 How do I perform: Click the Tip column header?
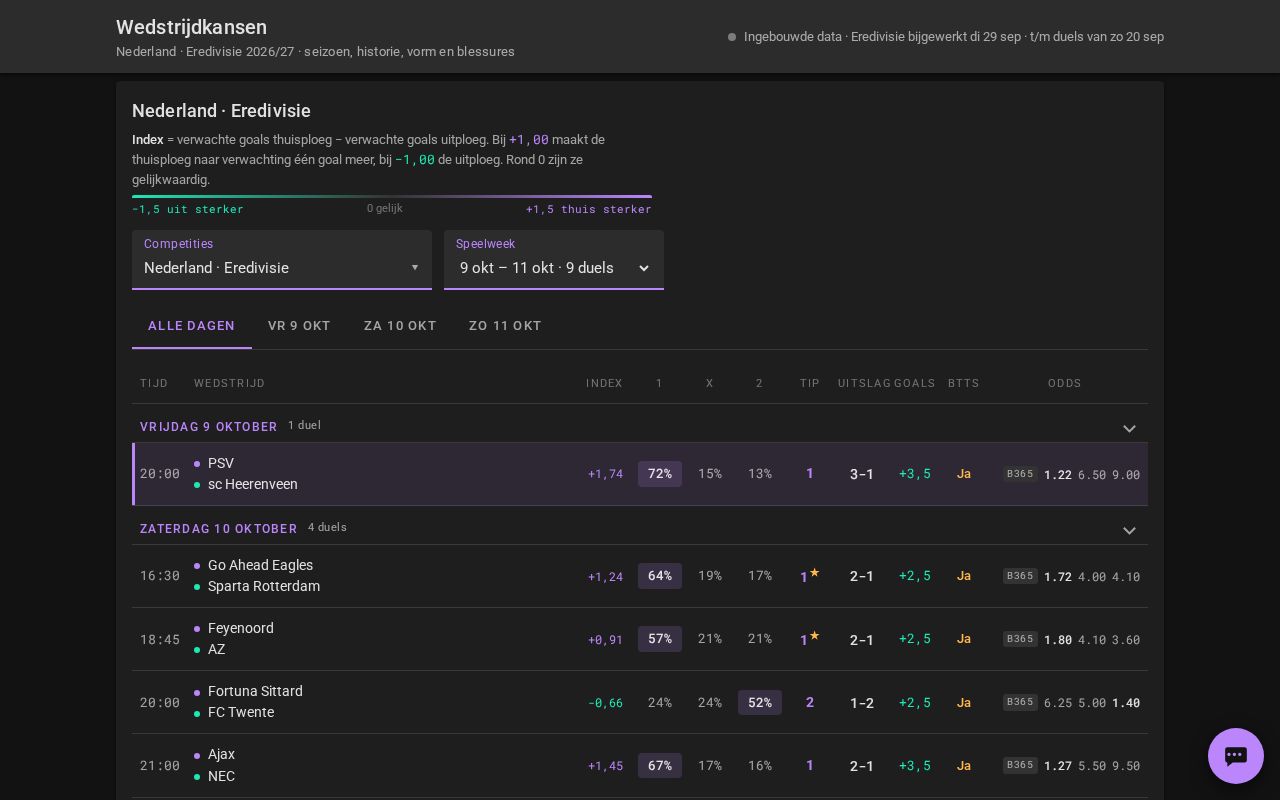[810, 383]
